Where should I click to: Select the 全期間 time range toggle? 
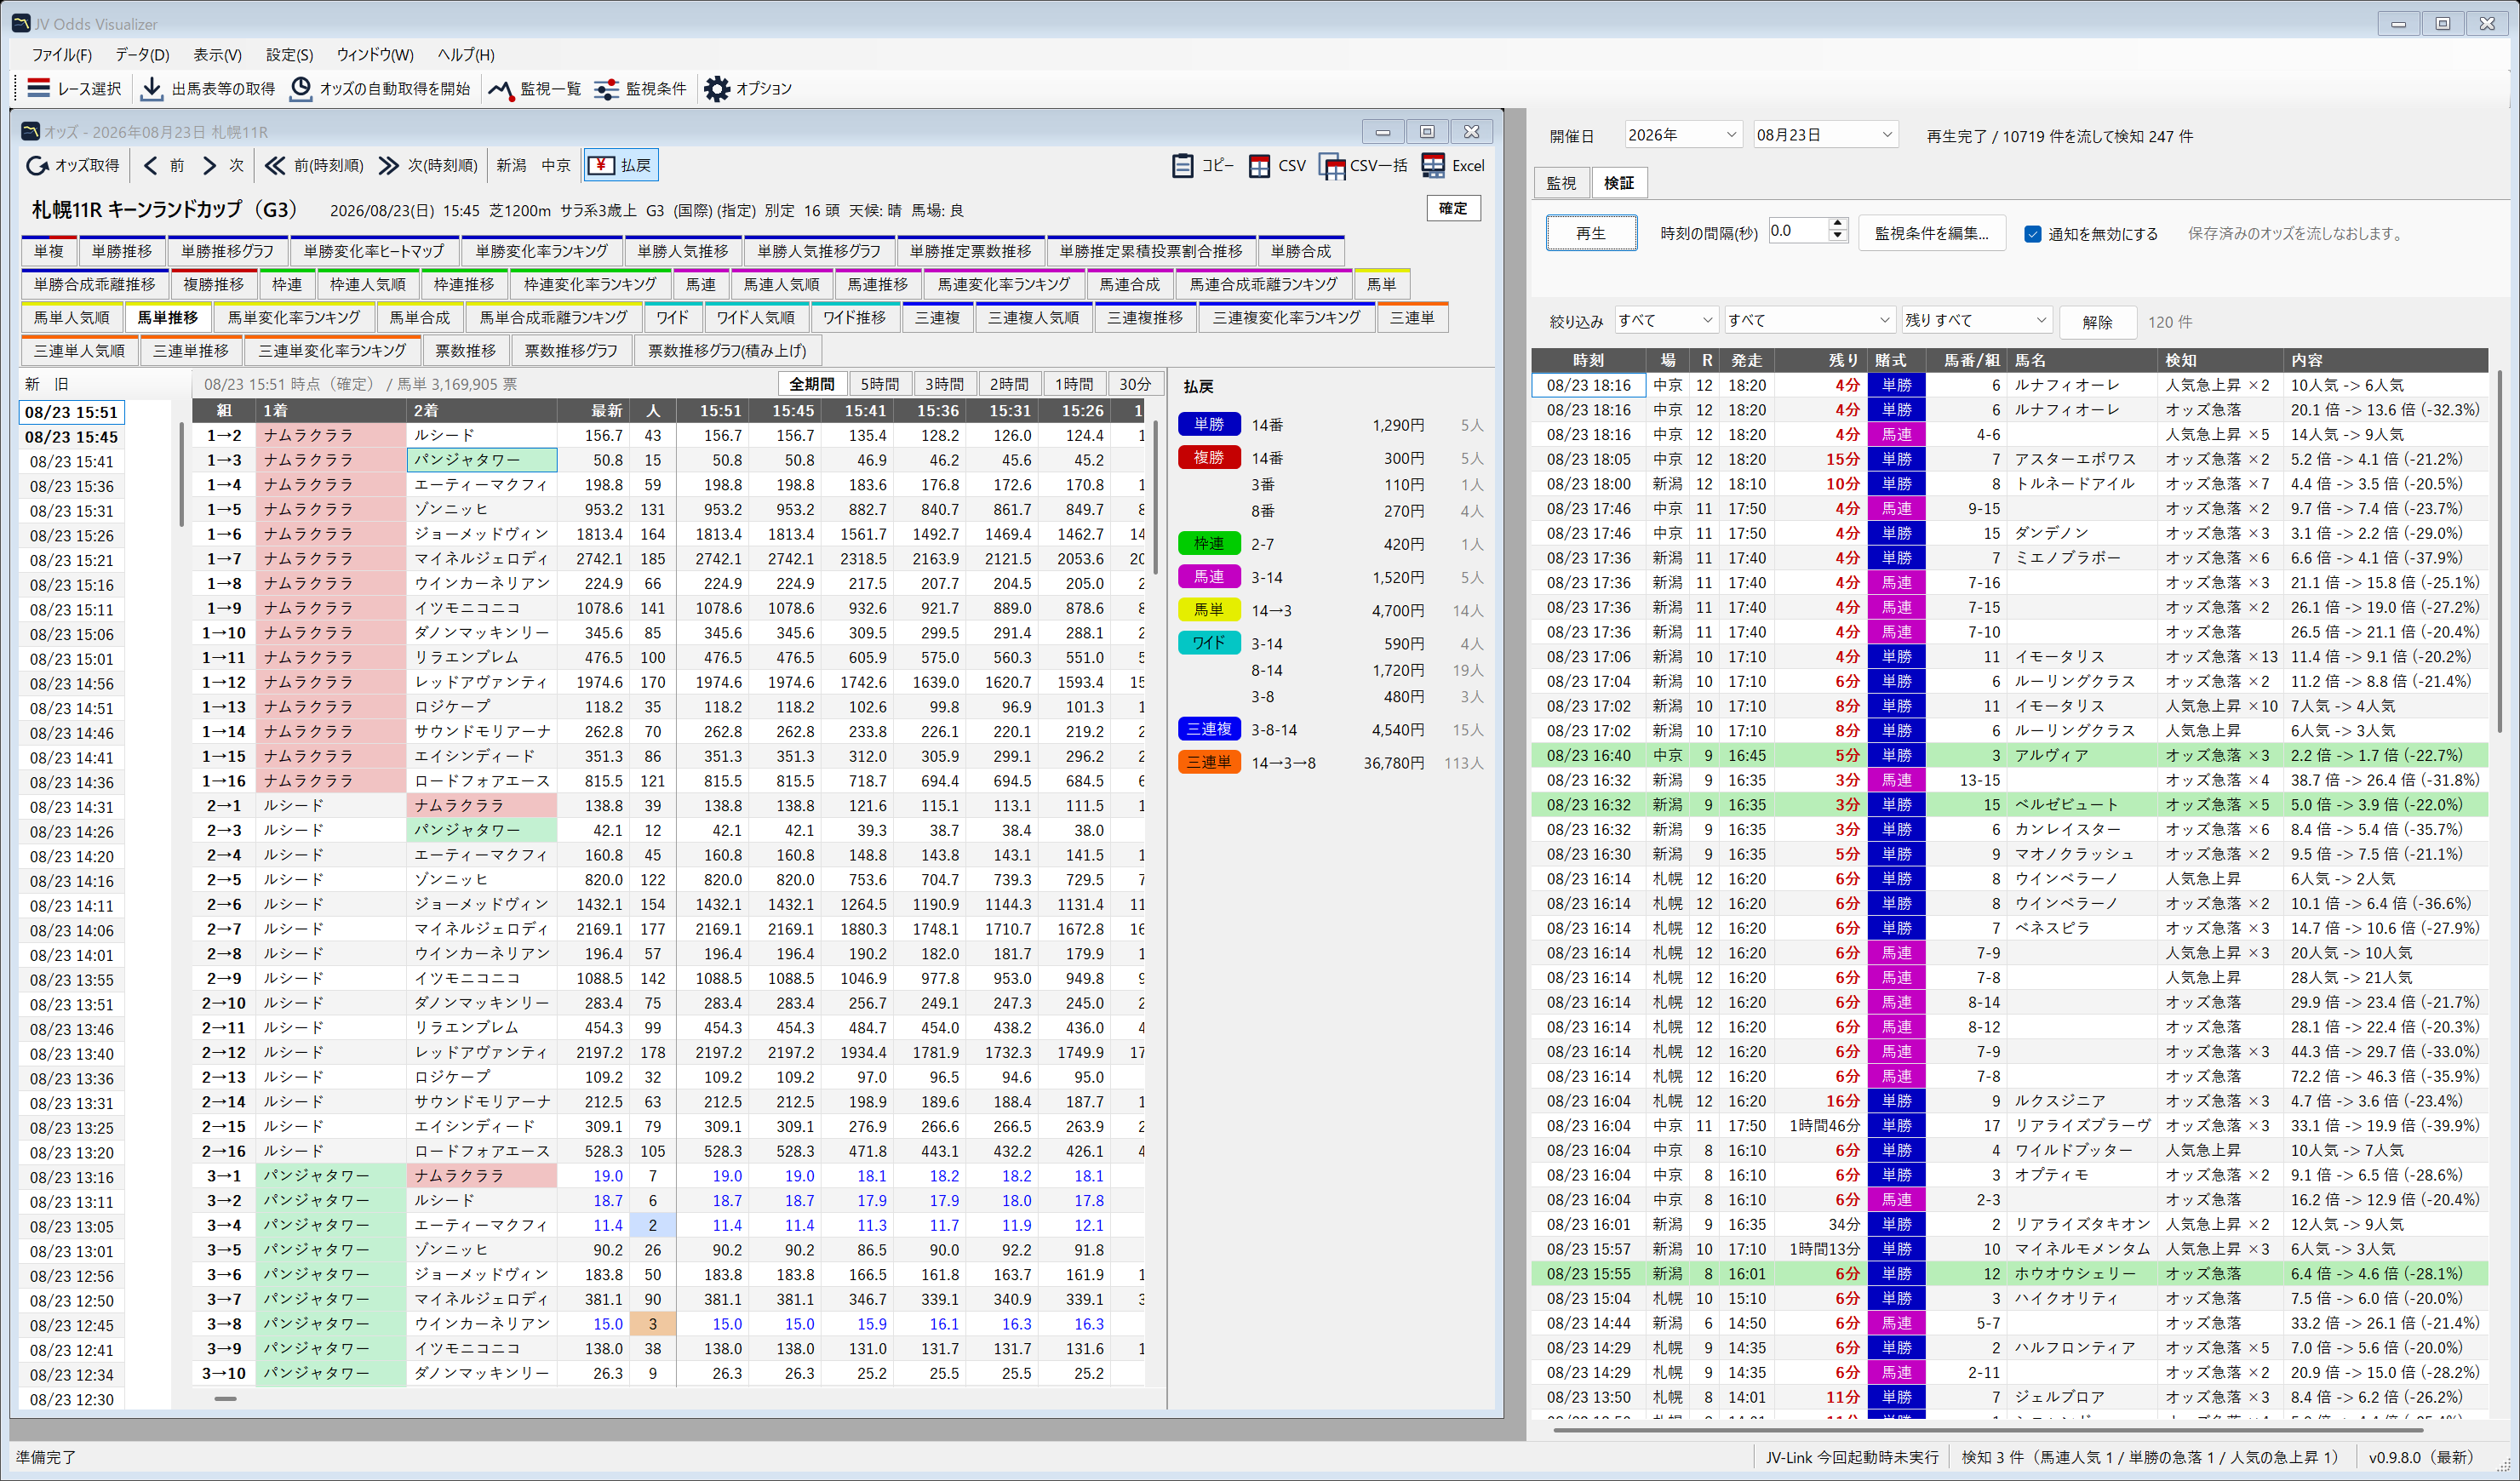[x=812, y=384]
